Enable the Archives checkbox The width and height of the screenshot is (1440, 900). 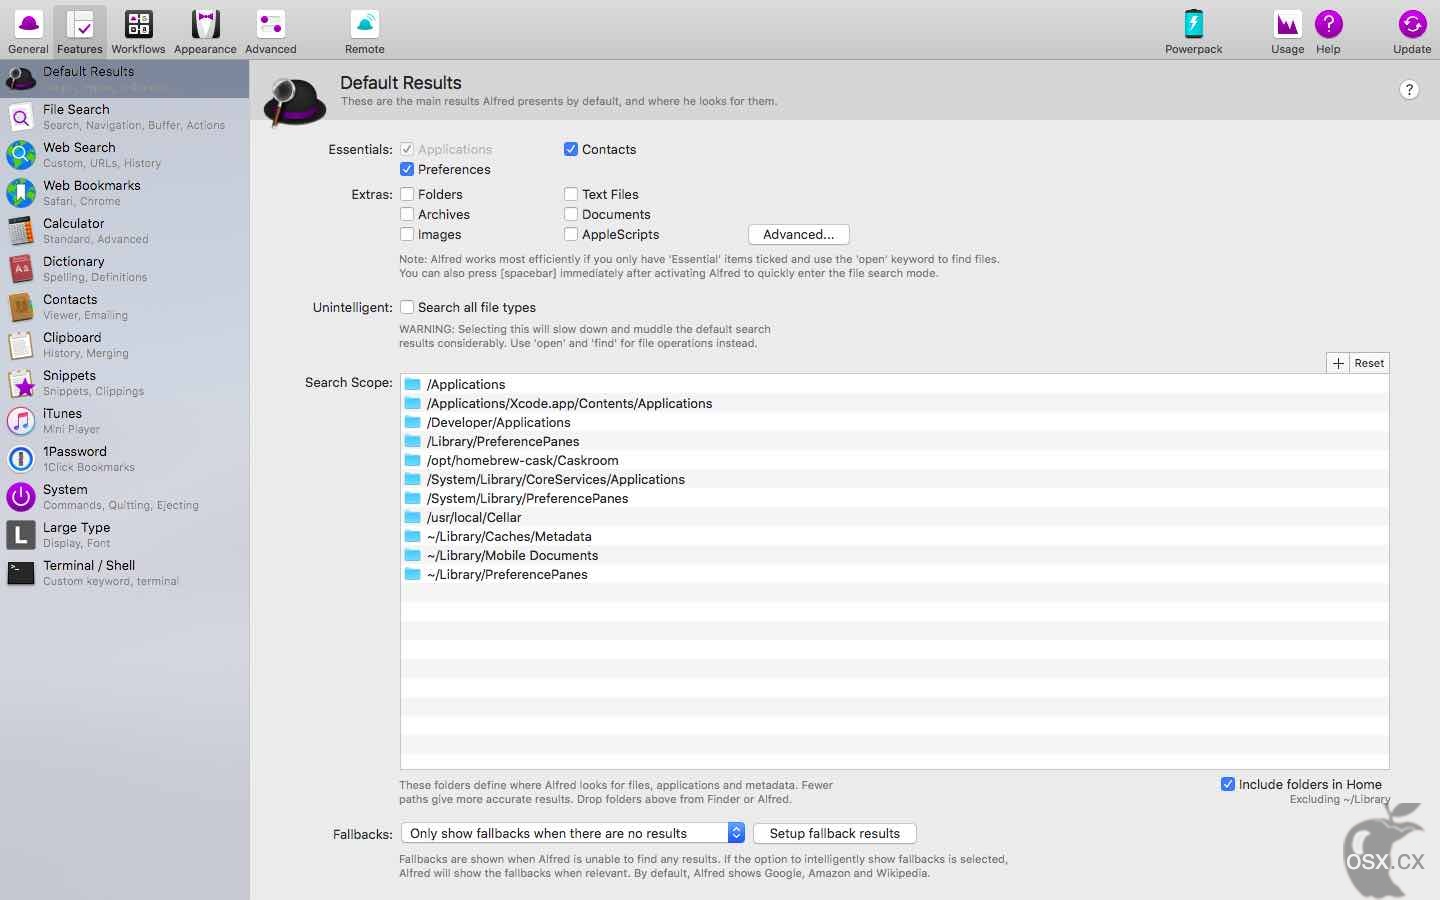tap(407, 214)
